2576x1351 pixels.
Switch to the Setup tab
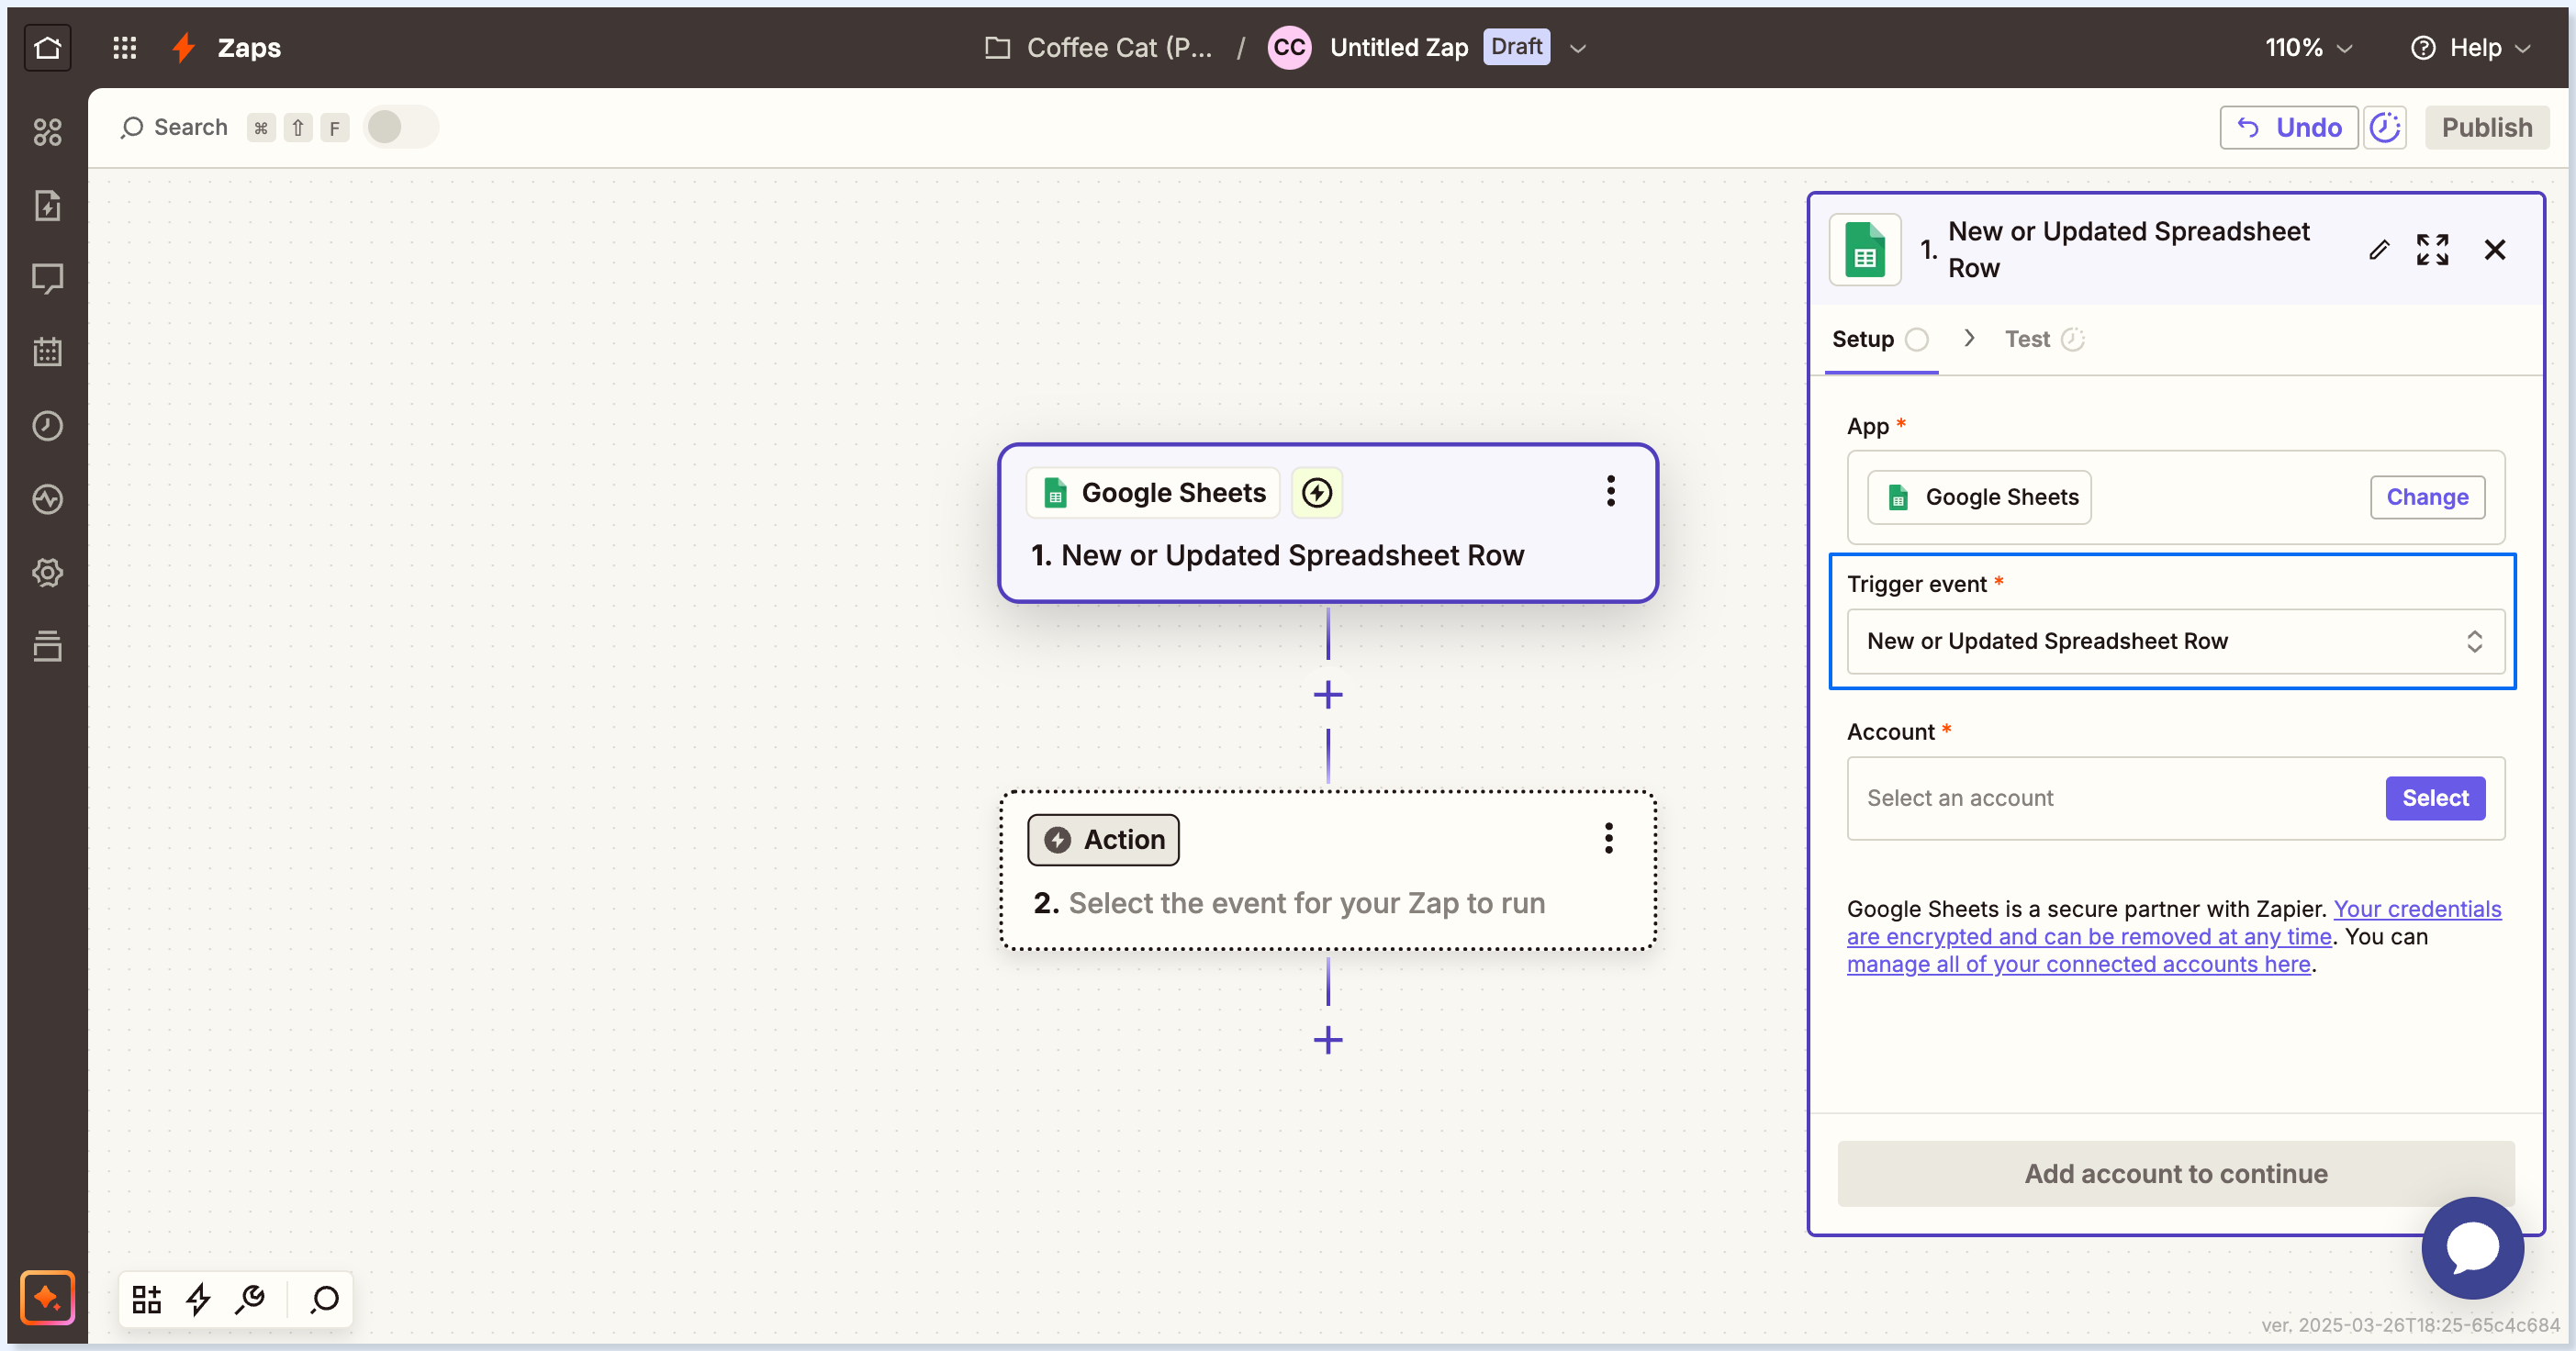pos(1880,339)
